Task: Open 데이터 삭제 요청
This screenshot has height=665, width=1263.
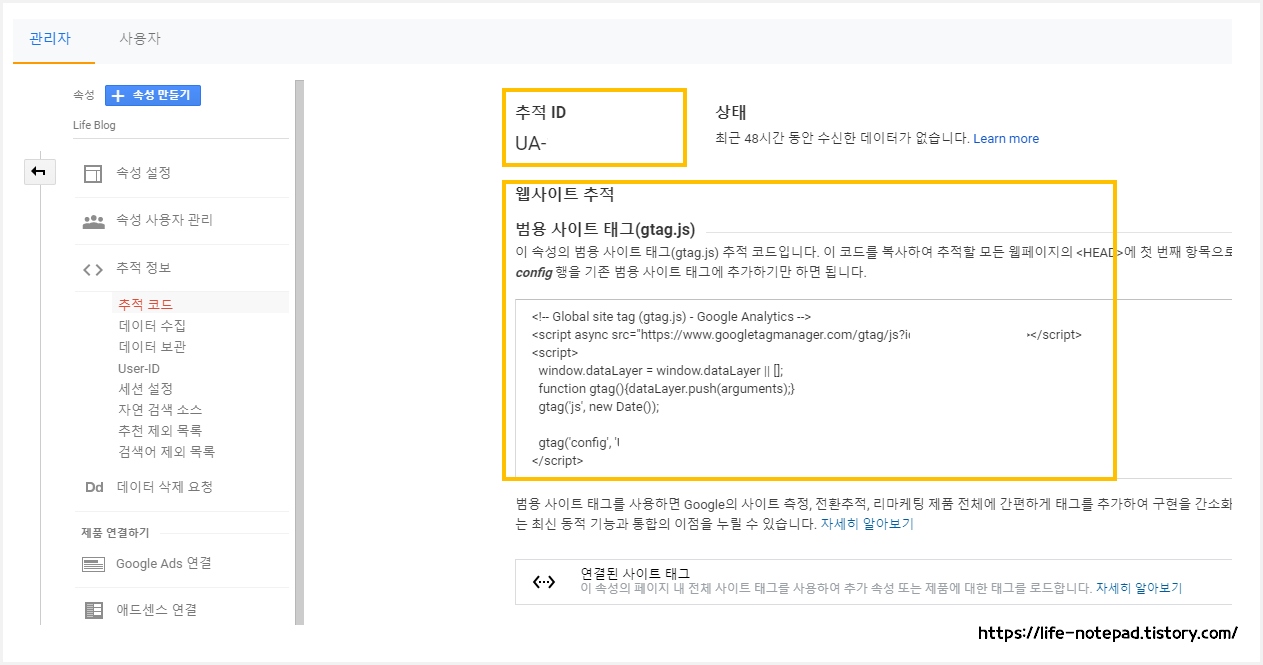Action: (x=164, y=487)
